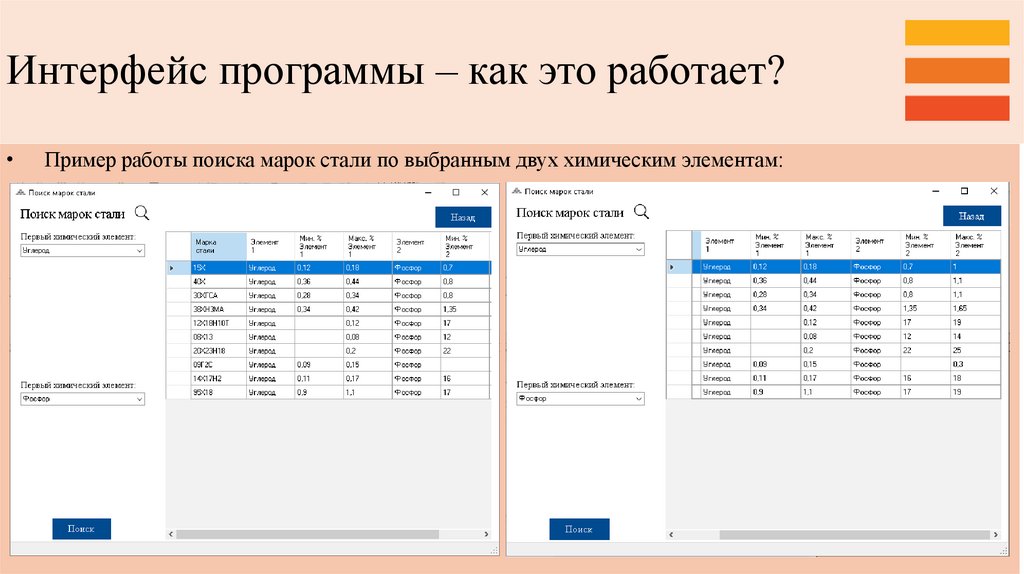Select the 14Х17Н2 steel grade cell

pyautogui.click(x=219, y=379)
